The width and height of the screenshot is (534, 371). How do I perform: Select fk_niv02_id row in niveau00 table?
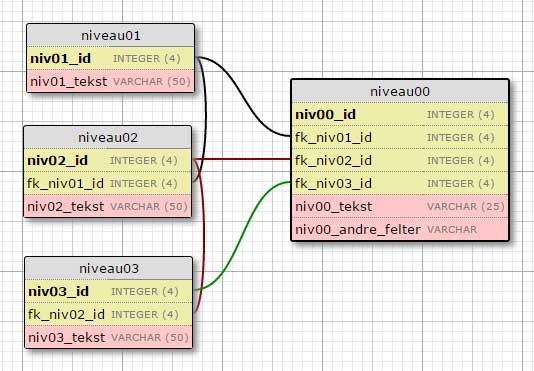click(x=400, y=160)
